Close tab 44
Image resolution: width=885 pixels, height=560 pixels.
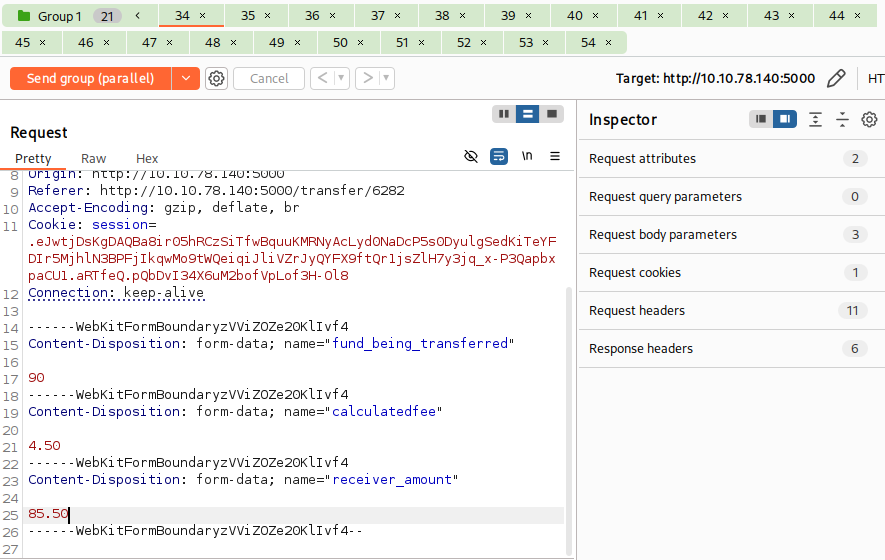coord(857,16)
